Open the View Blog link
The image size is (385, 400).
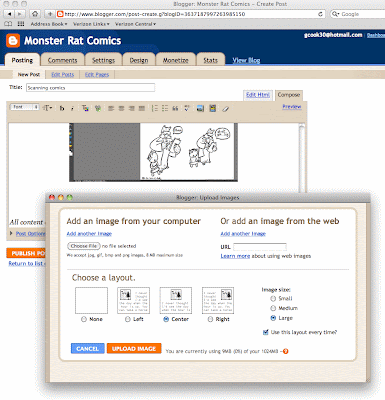point(246,60)
